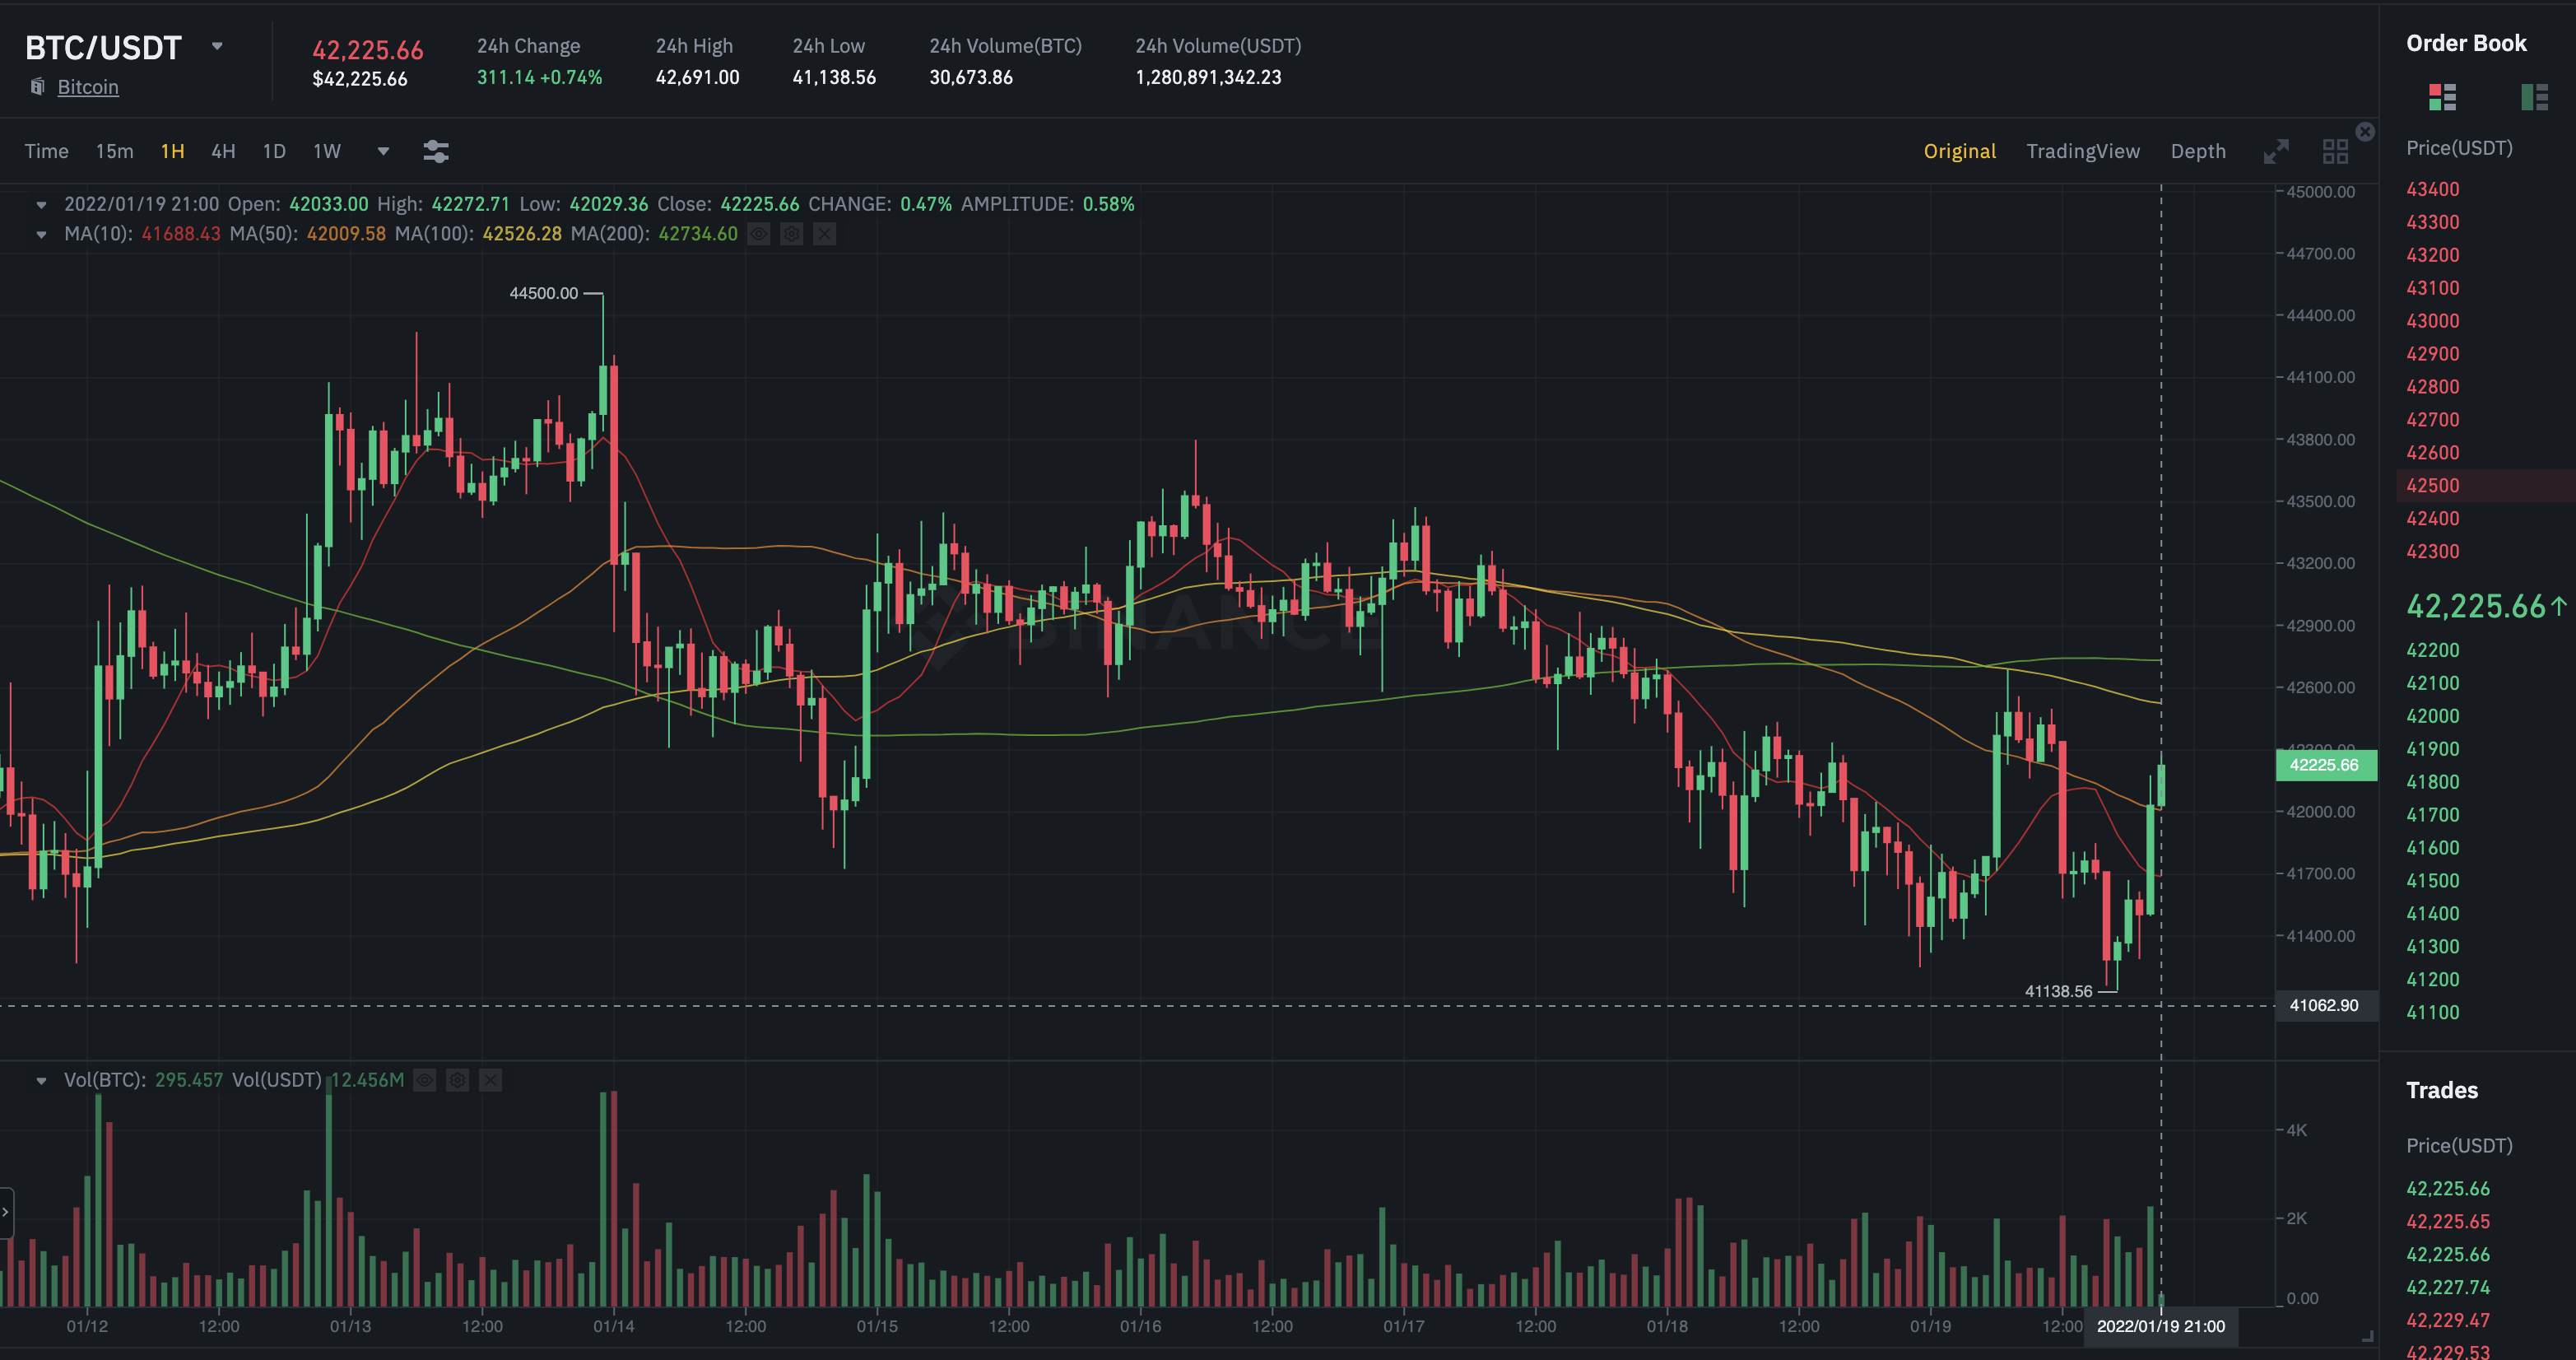Open BTC/USDT pair selector dropdown
This screenshot has width=2576, height=1360.
click(x=217, y=46)
